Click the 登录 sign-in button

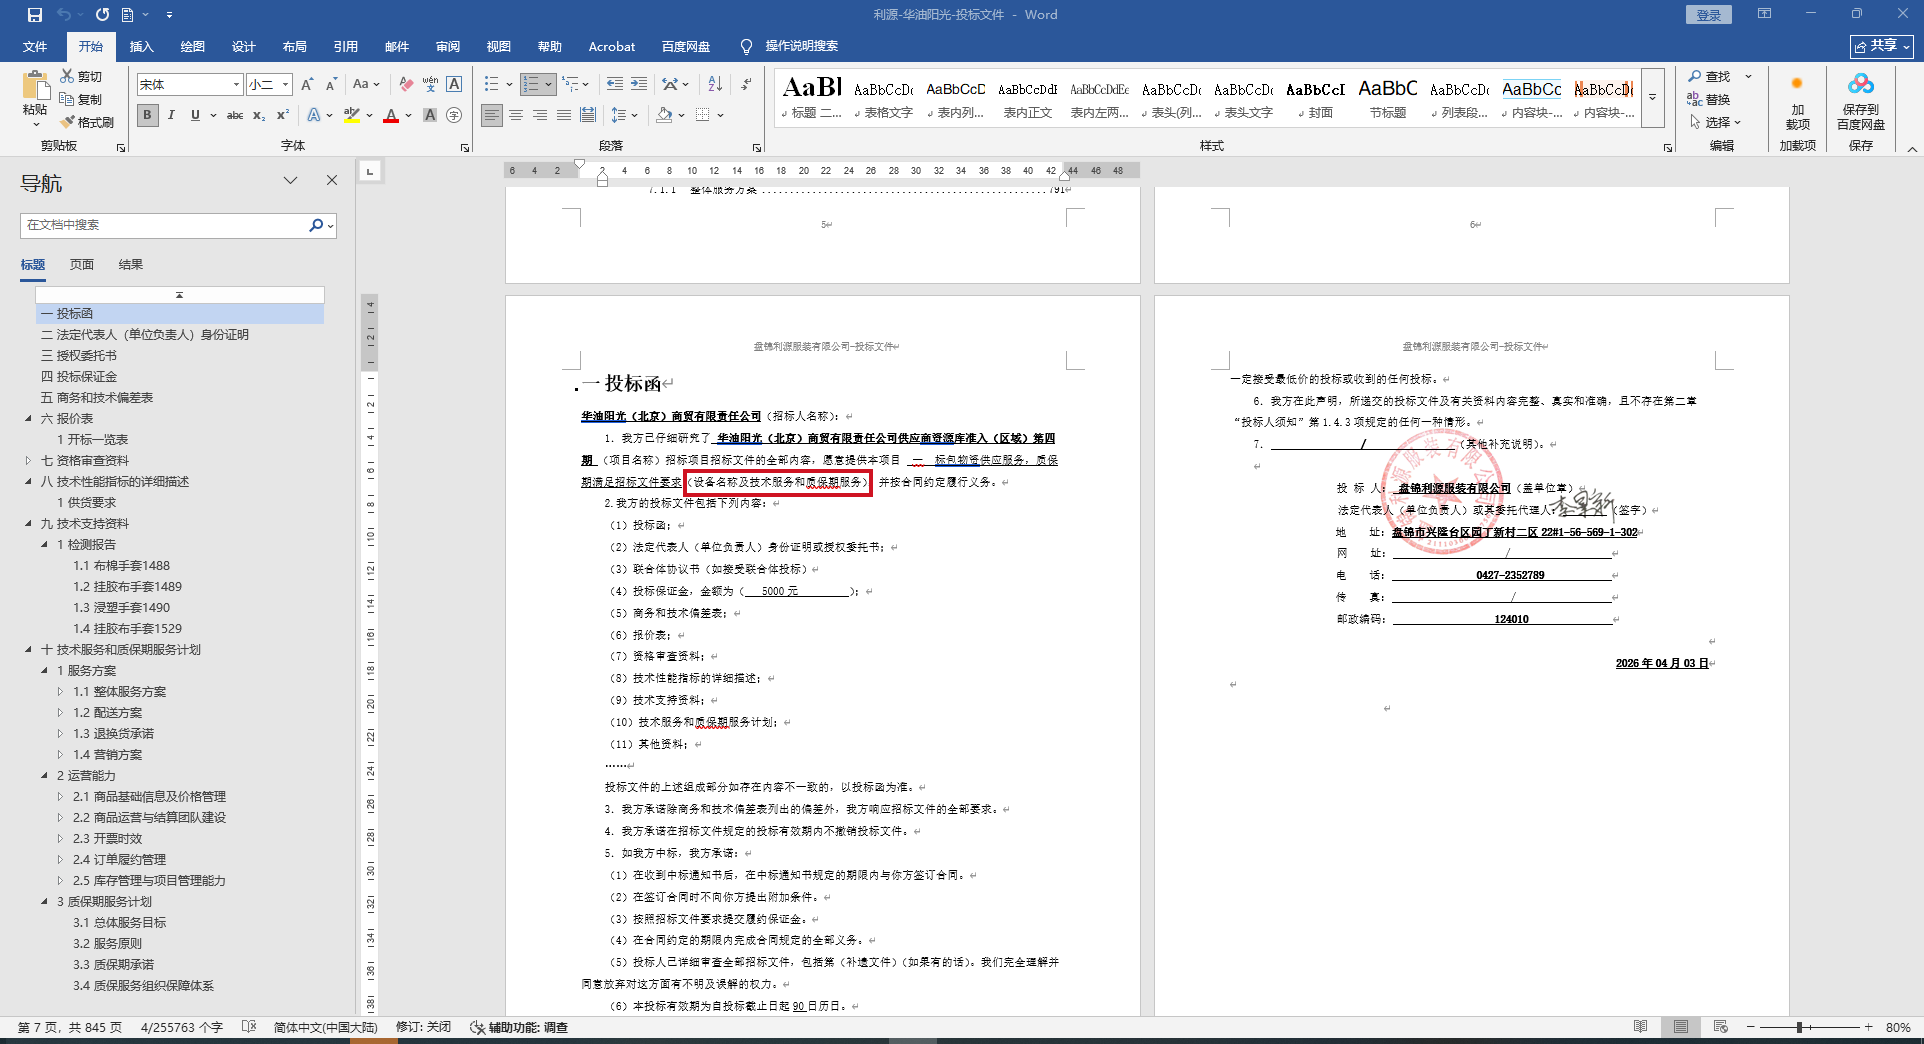point(1708,15)
